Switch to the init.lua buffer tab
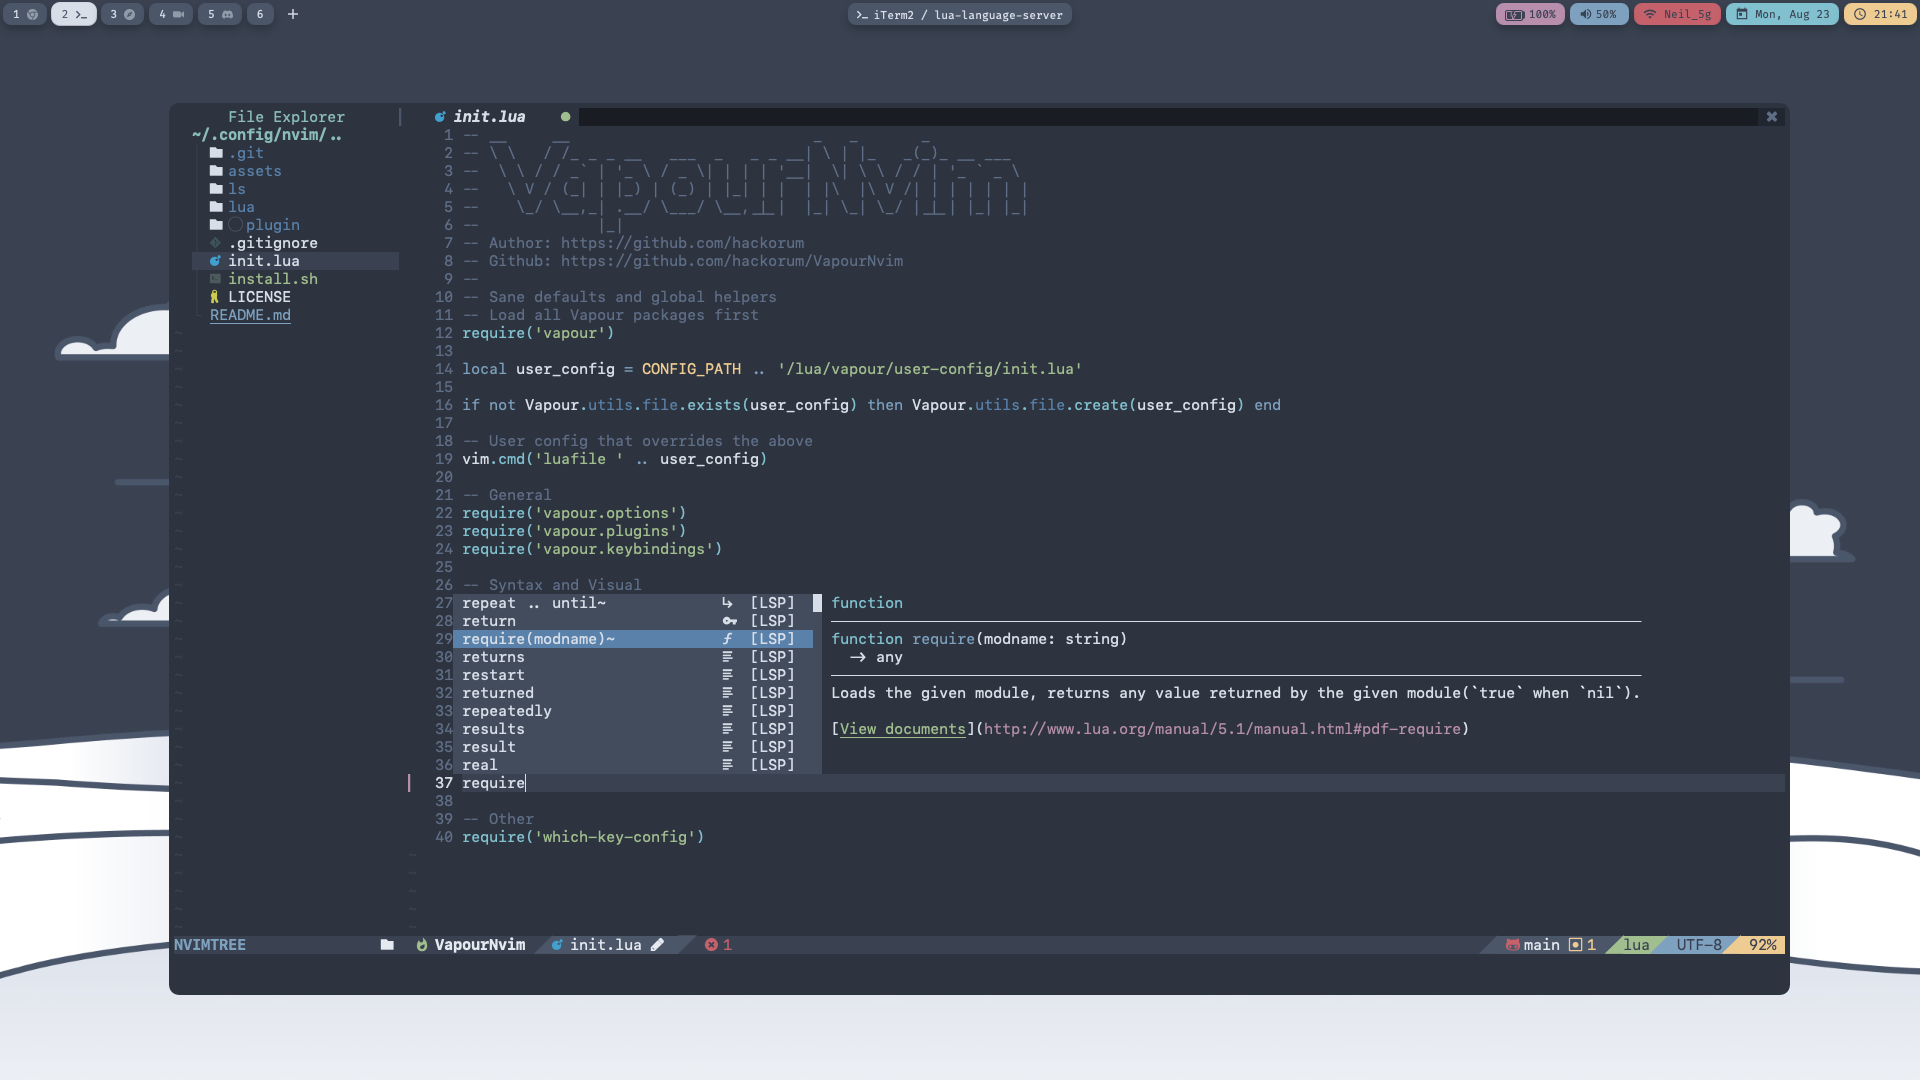This screenshot has width=1920, height=1080. pyautogui.click(x=488, y=117)
